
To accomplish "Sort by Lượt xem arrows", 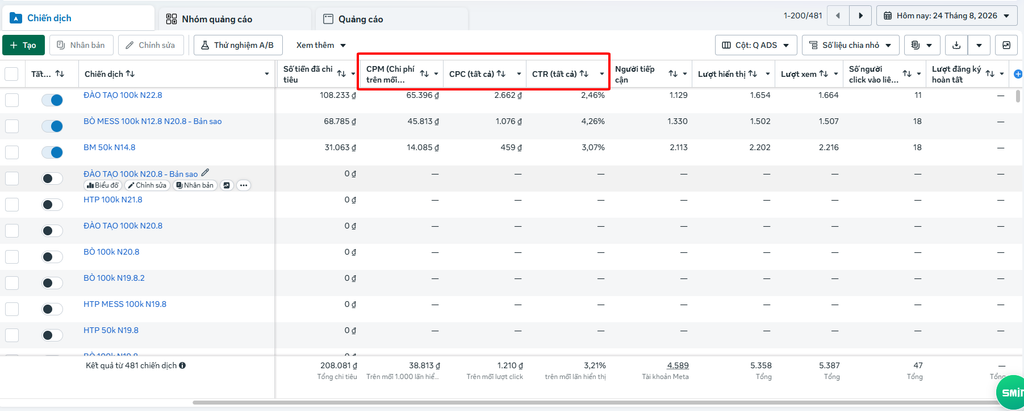I will 824,74.
